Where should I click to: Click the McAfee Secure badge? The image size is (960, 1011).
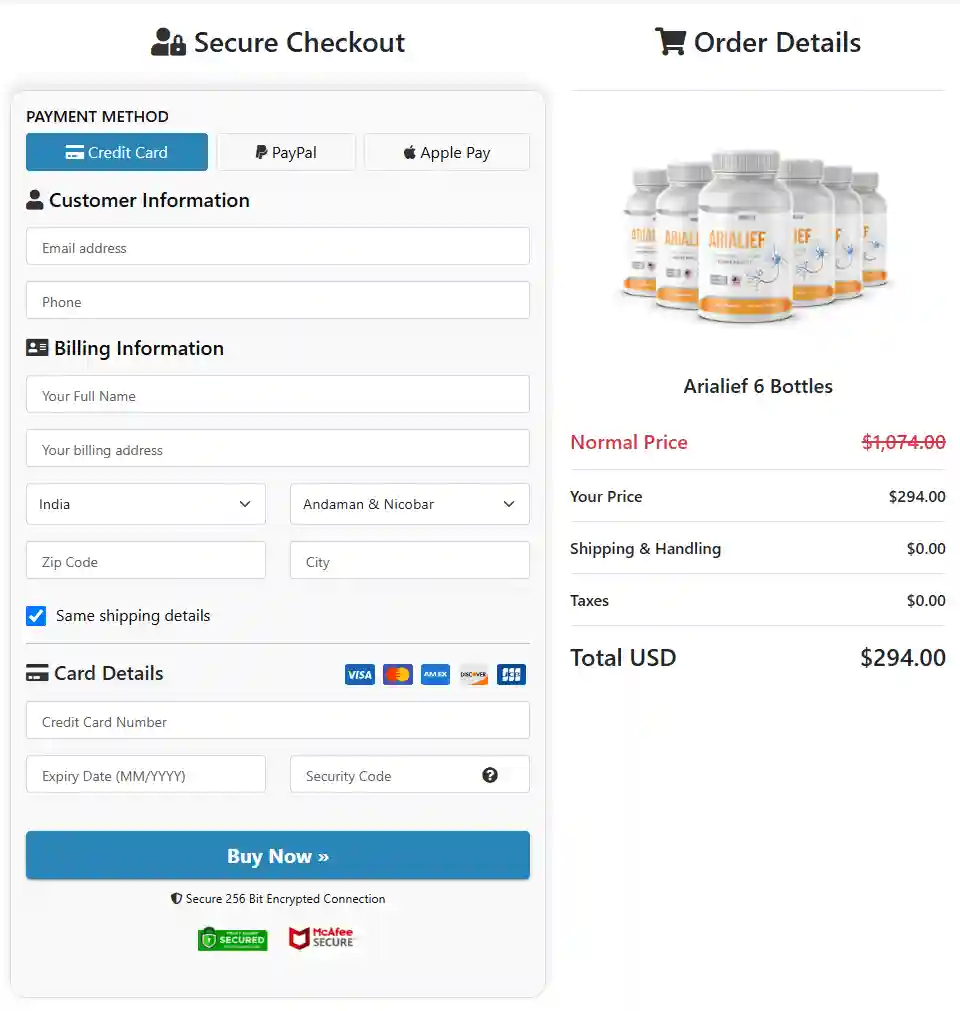tap(322, 938)
